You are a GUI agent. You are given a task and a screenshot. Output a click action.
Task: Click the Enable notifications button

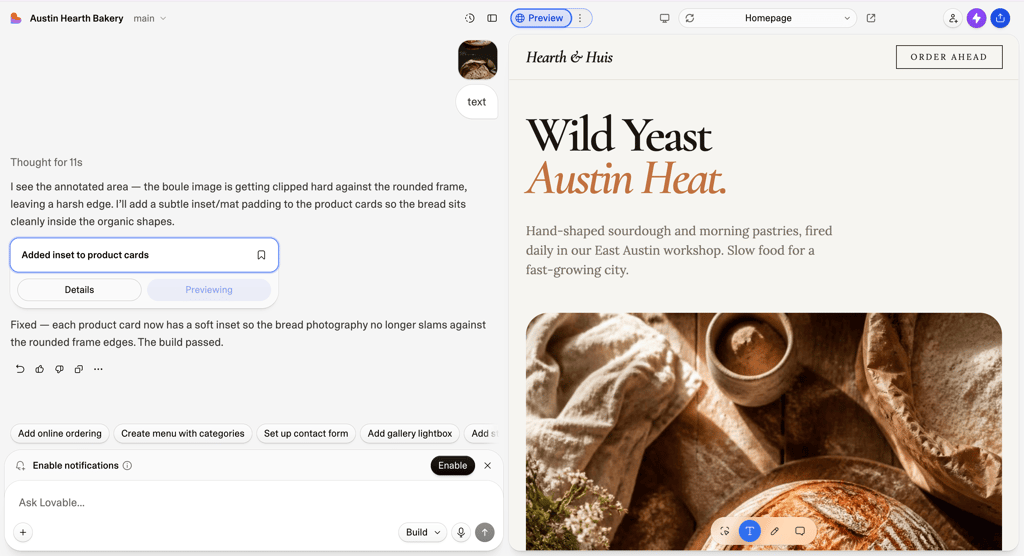coord(453,466)
